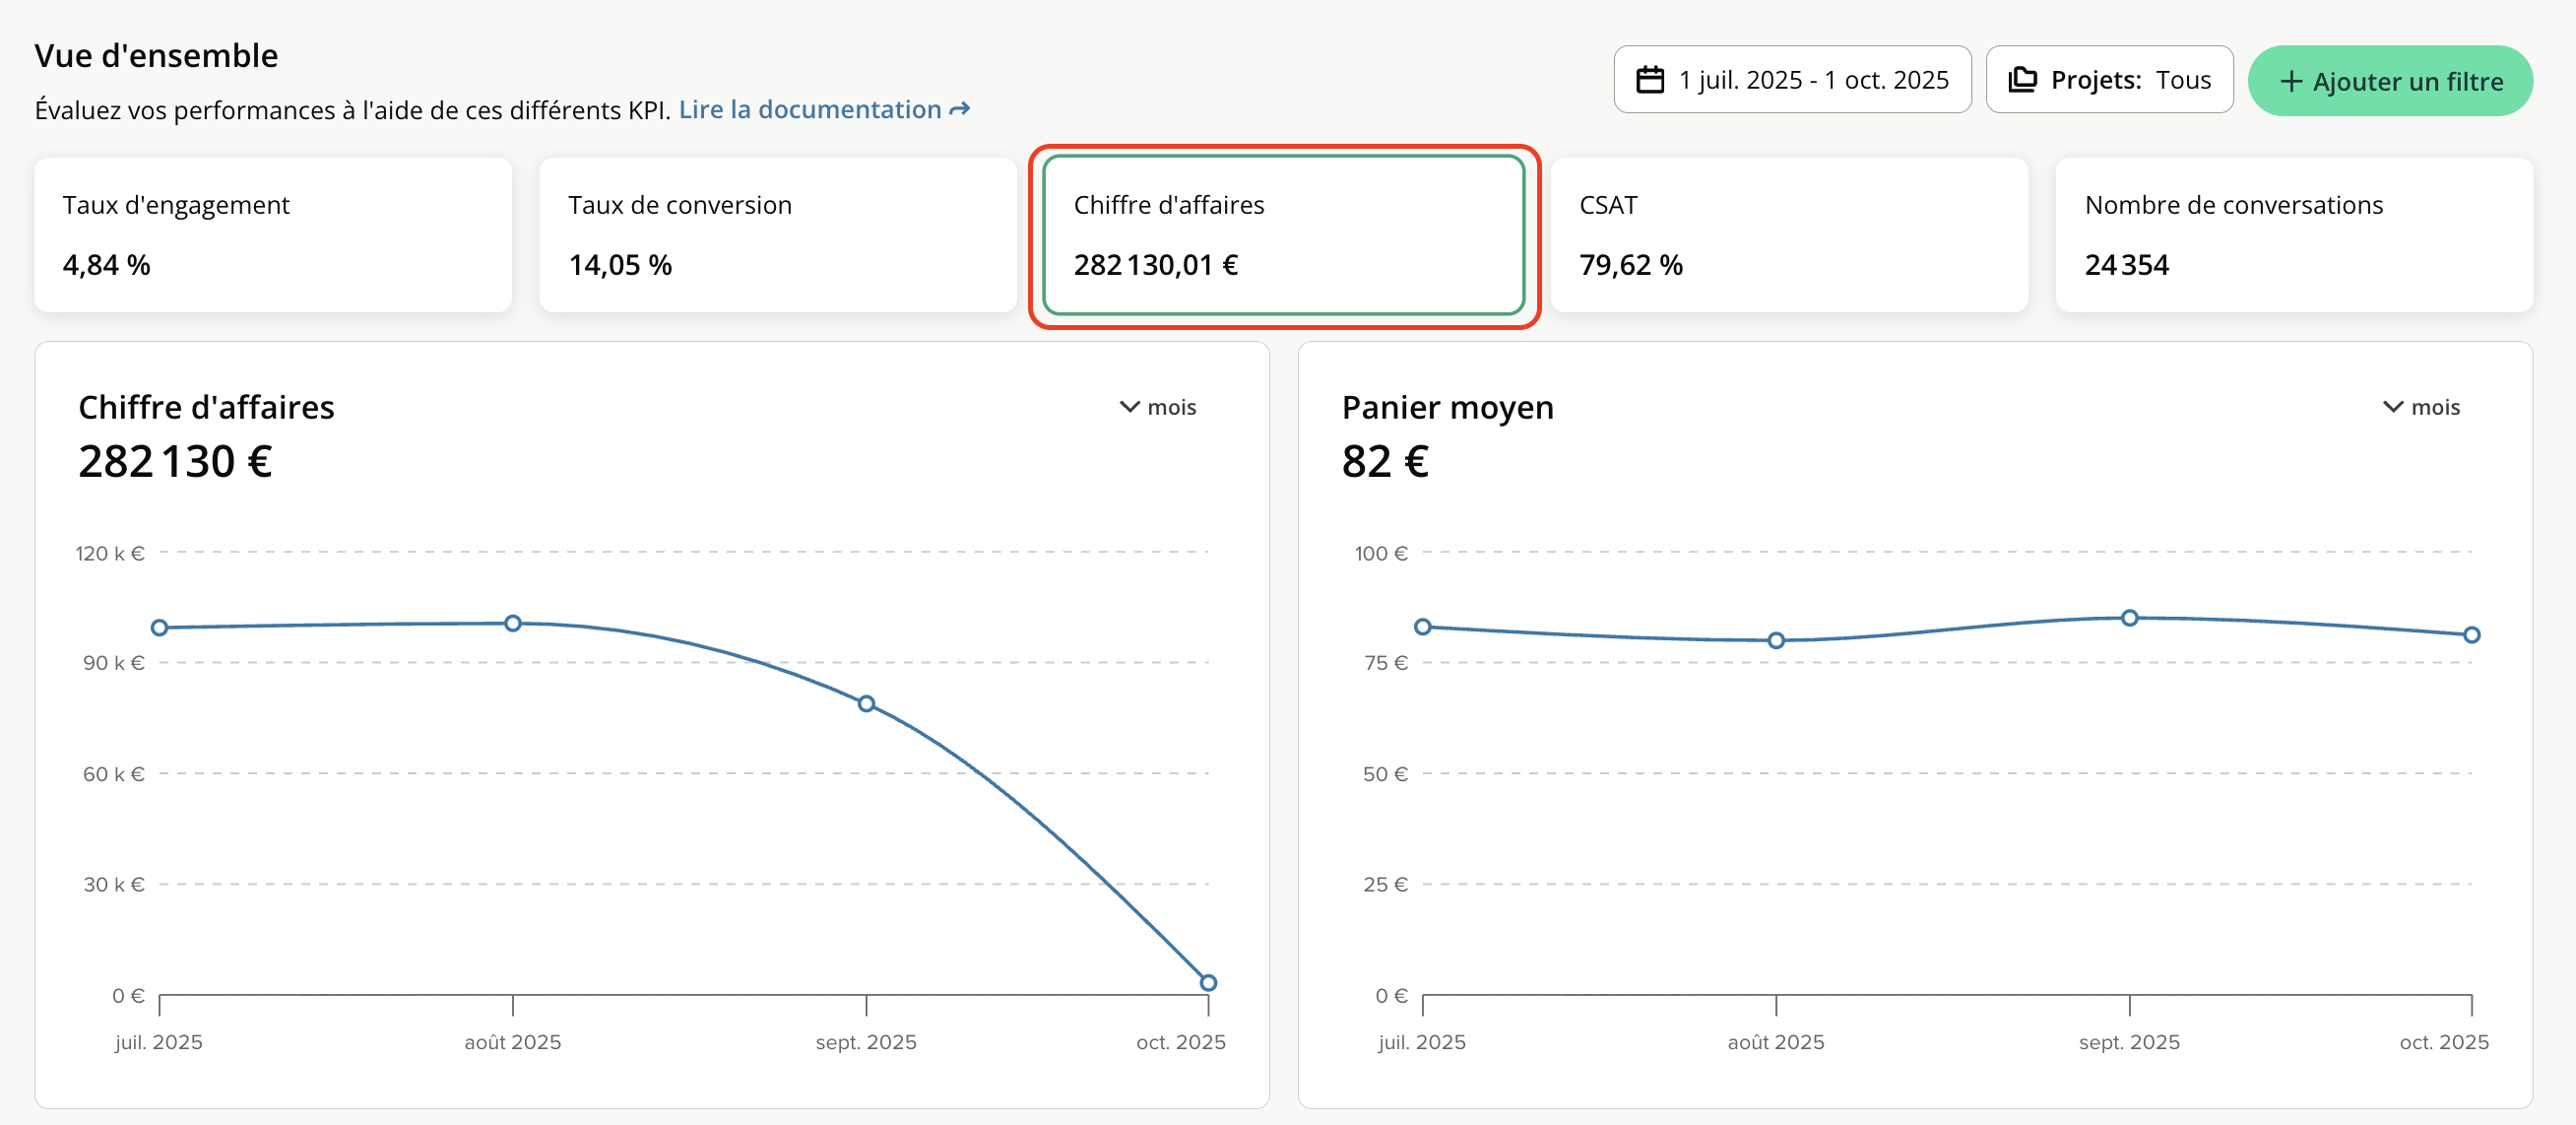The height and width of the screenshot is (1125, 2576).
Task: Click the calendar icon in date filter
Action: coord(1650,80)
